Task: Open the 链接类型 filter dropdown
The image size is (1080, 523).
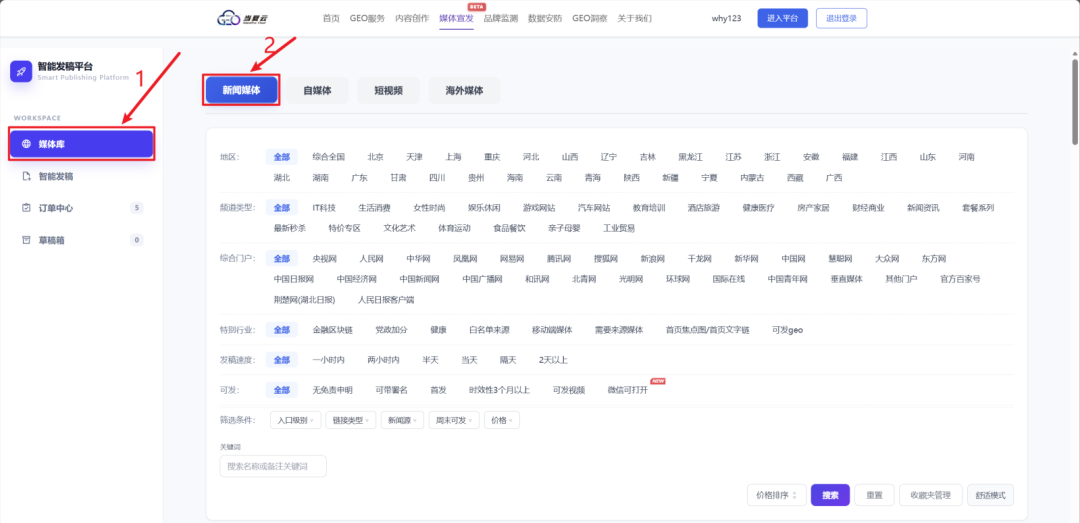Action: pyautogui.click(x=351, y=420)
